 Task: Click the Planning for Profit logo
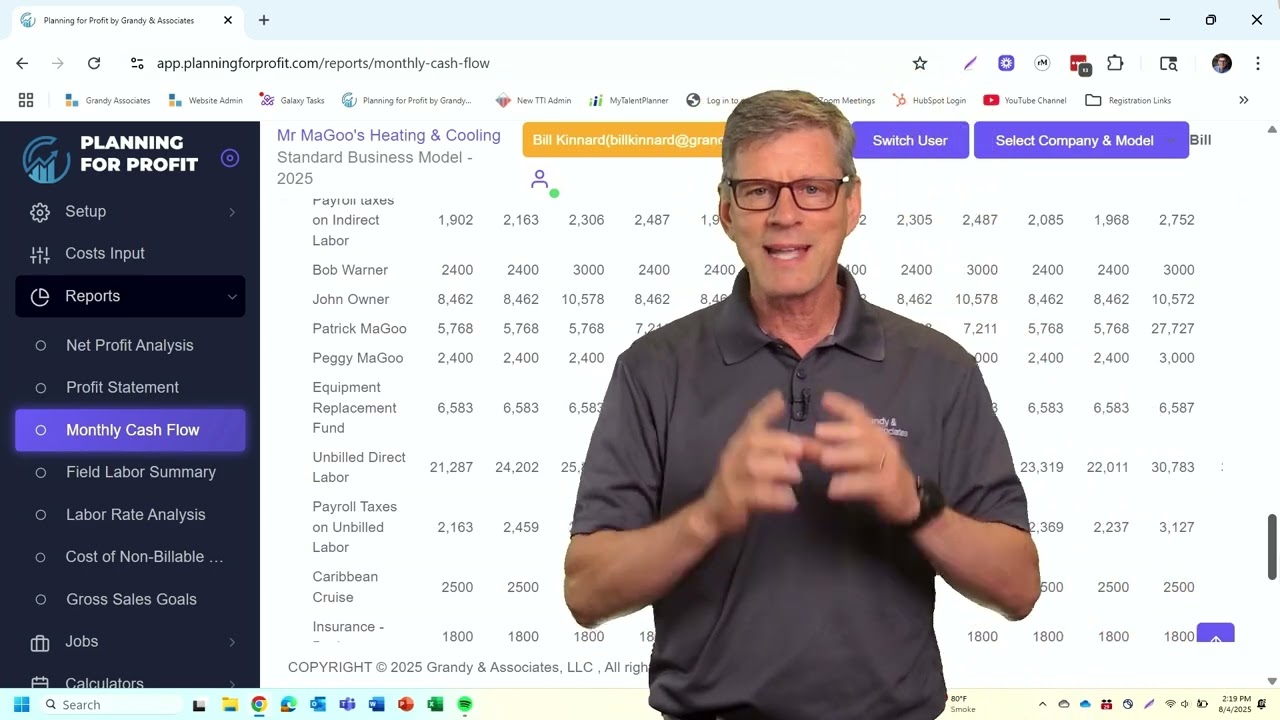(x=110, y=158)
